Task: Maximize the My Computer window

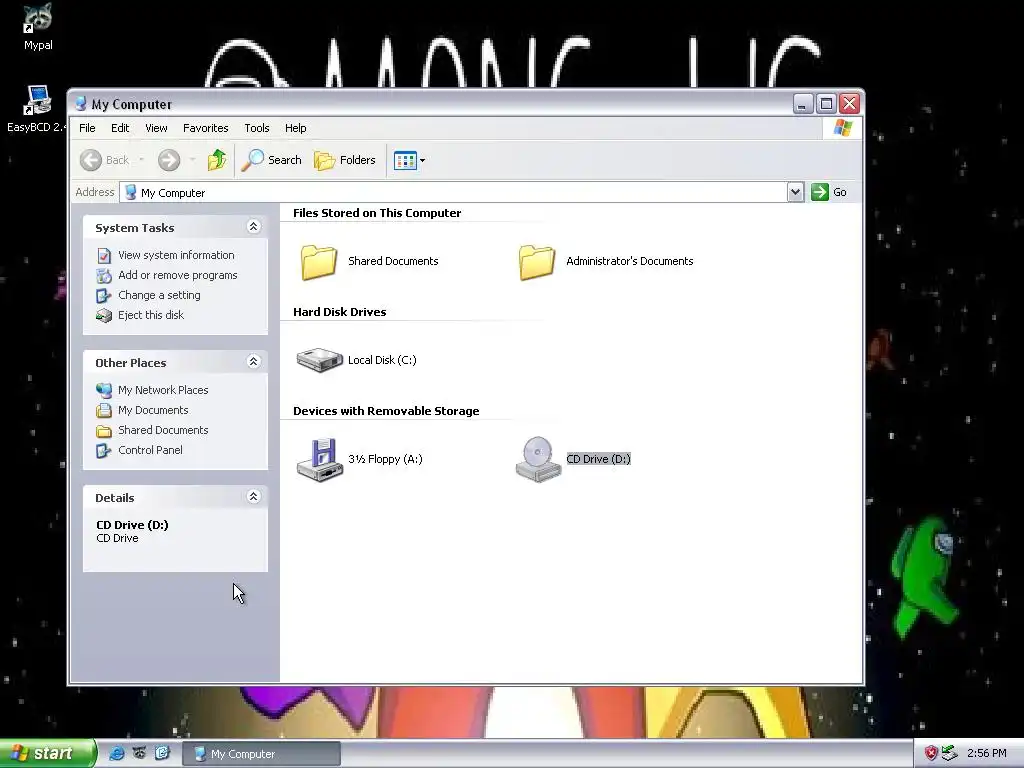Action: point(826,104)
